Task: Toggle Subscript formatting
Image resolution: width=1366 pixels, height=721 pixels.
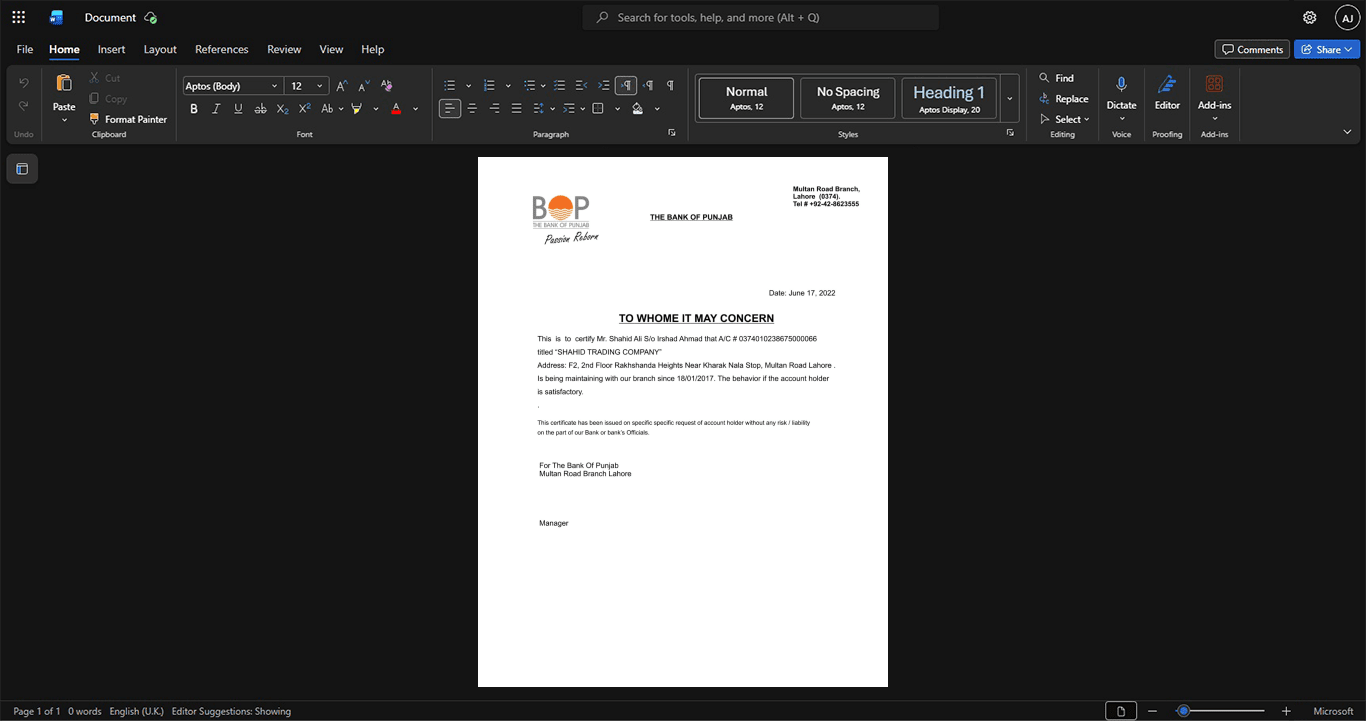Action: tap(282, 108)
